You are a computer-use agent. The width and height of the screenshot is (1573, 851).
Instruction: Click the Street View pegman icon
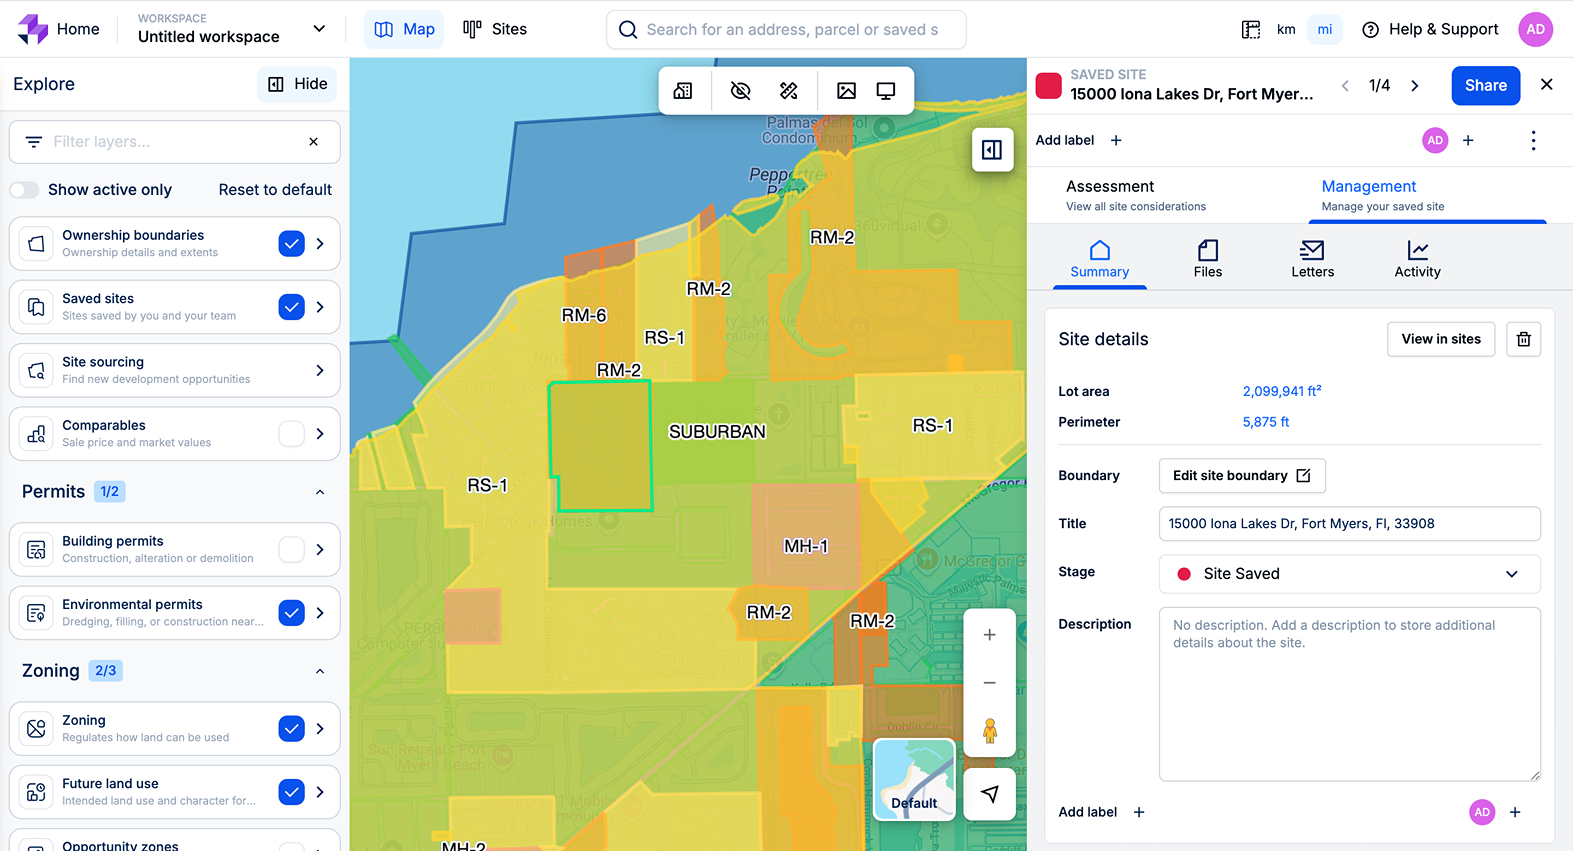tap(989, 731)
